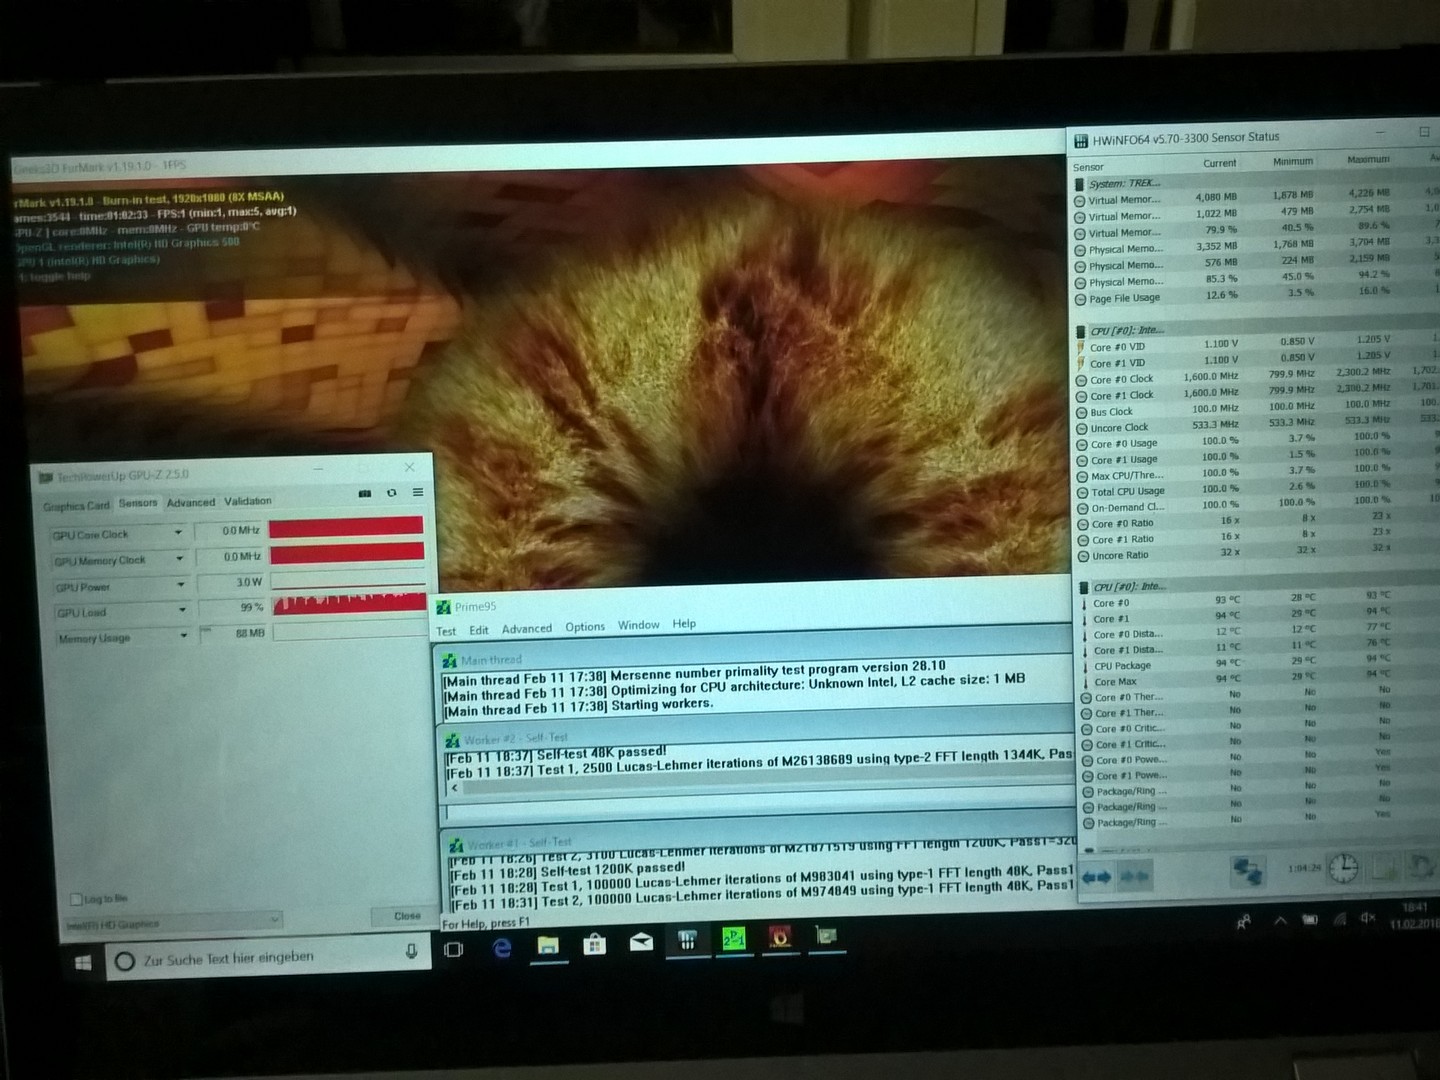Click the Wi-Fi network tray icon

(1339, 919)
